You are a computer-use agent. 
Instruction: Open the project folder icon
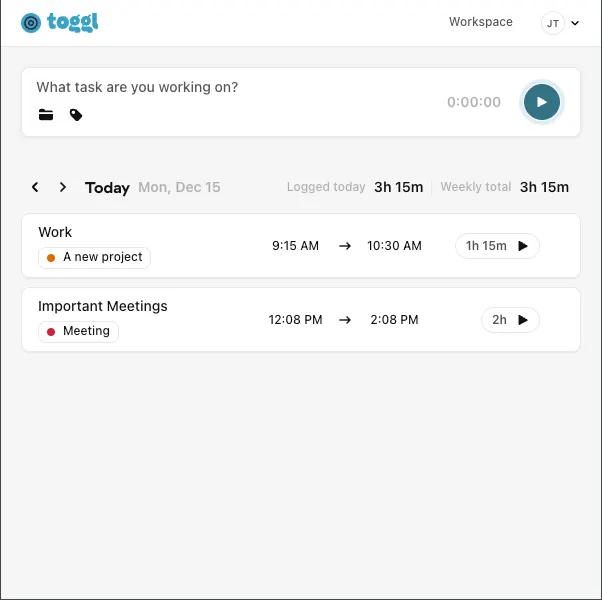click(46, 115)
